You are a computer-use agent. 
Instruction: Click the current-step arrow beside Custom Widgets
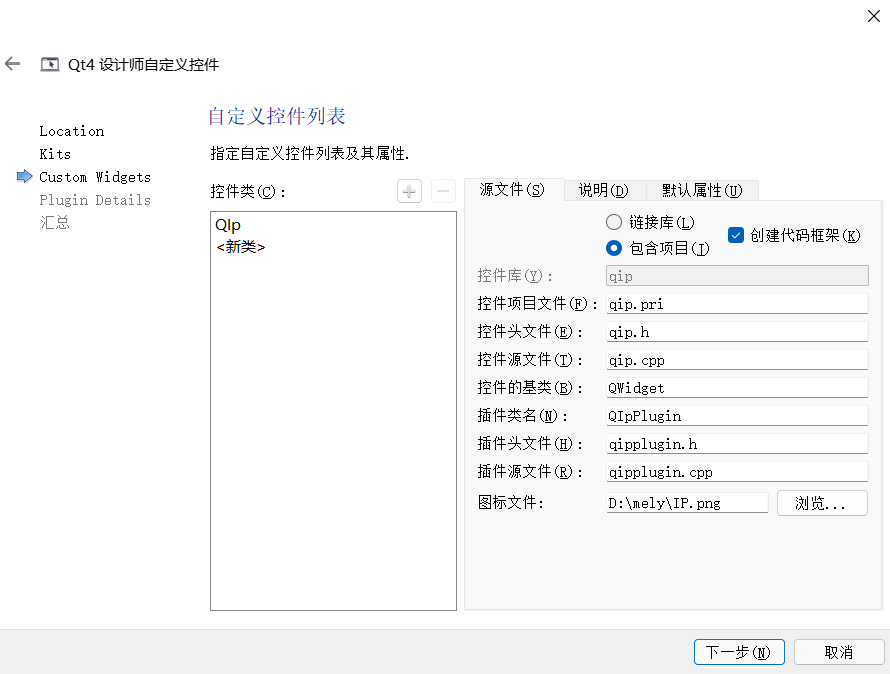coord(24,177)
